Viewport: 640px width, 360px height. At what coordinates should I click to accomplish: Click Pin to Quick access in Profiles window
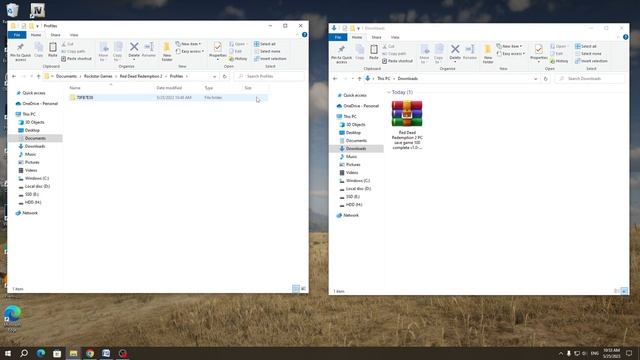[x=20, y=52]
